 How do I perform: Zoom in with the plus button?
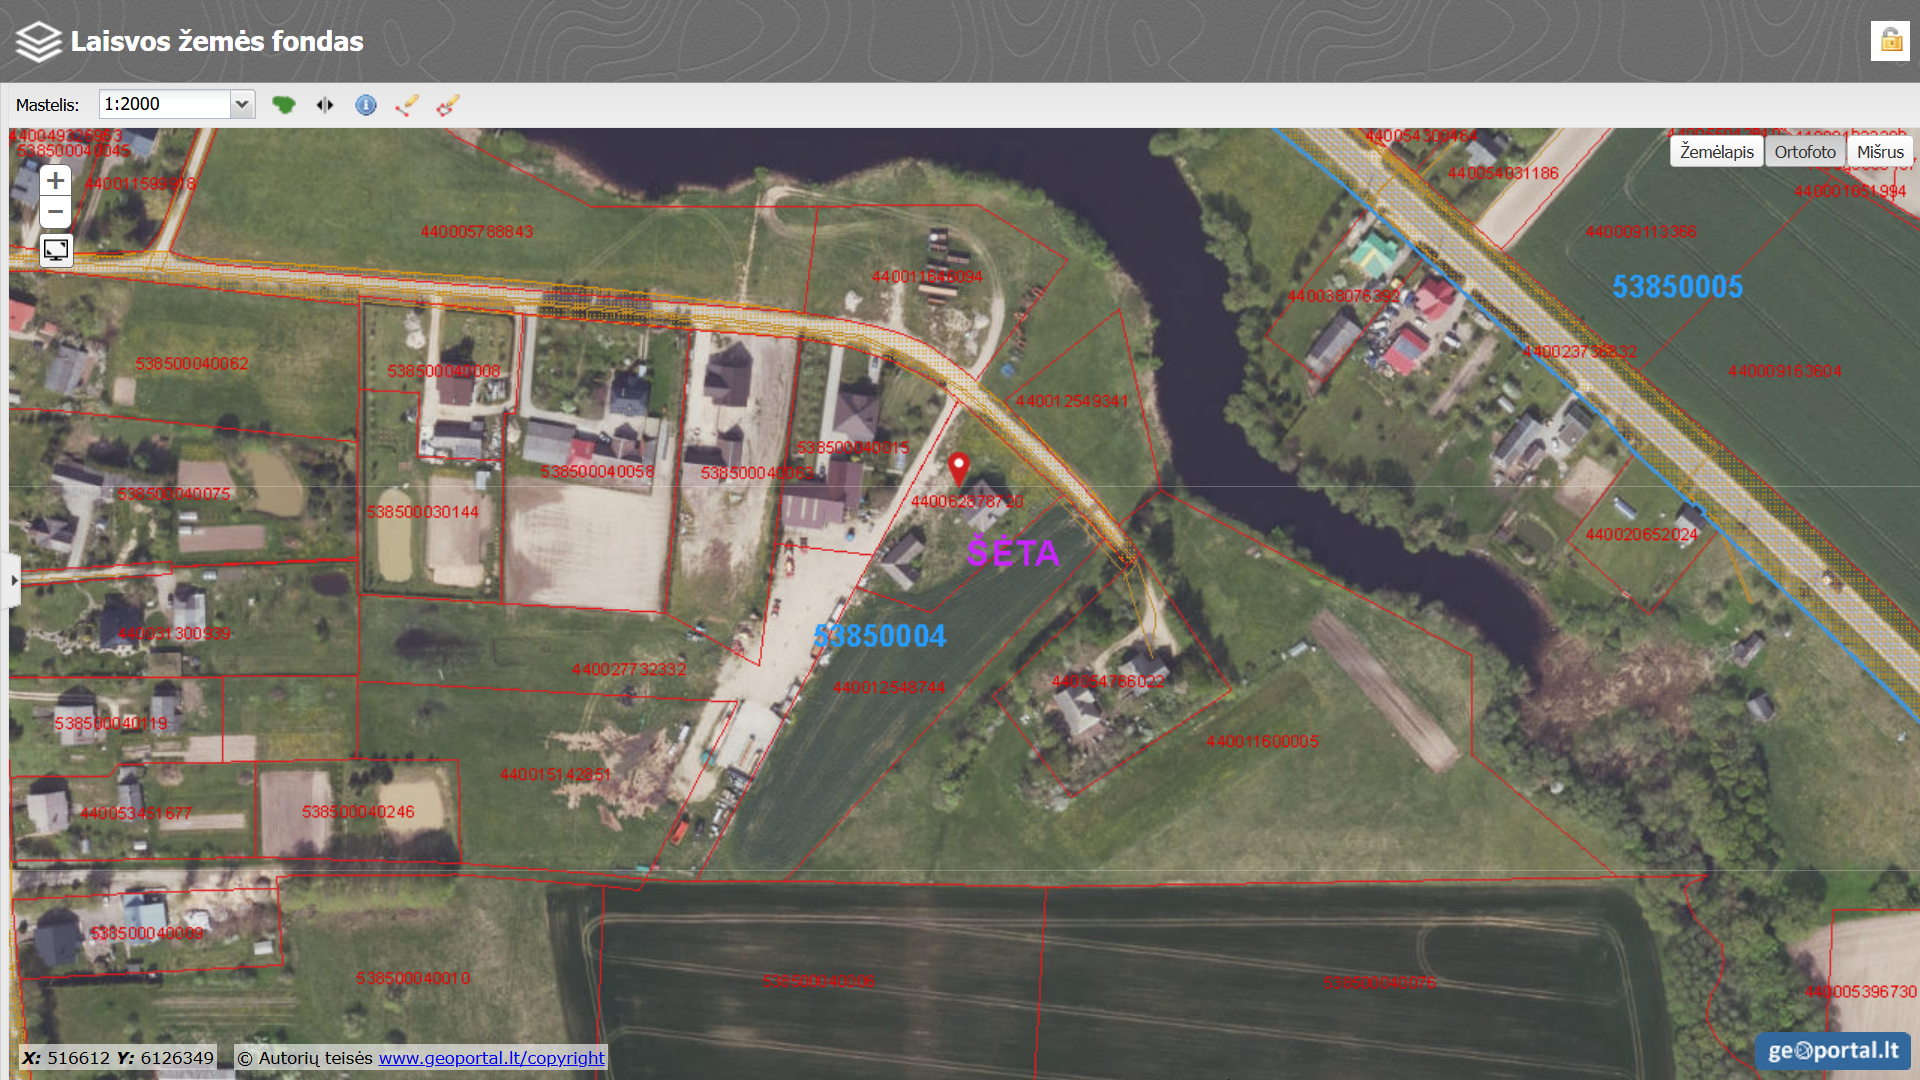click(x=56, y=181)
